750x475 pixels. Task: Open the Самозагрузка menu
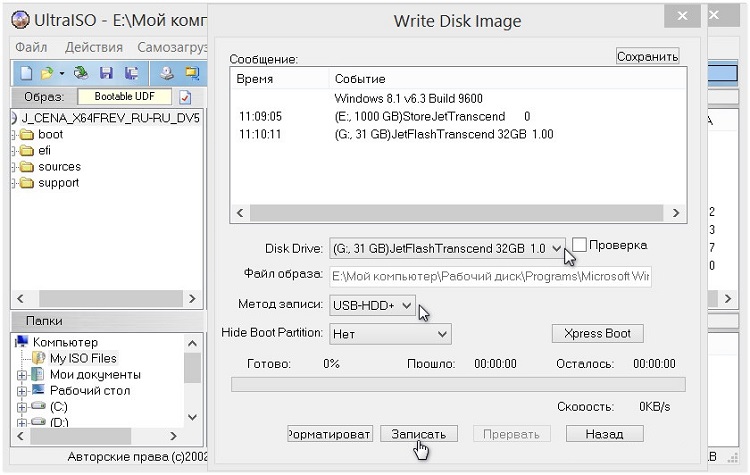[172, 47]
